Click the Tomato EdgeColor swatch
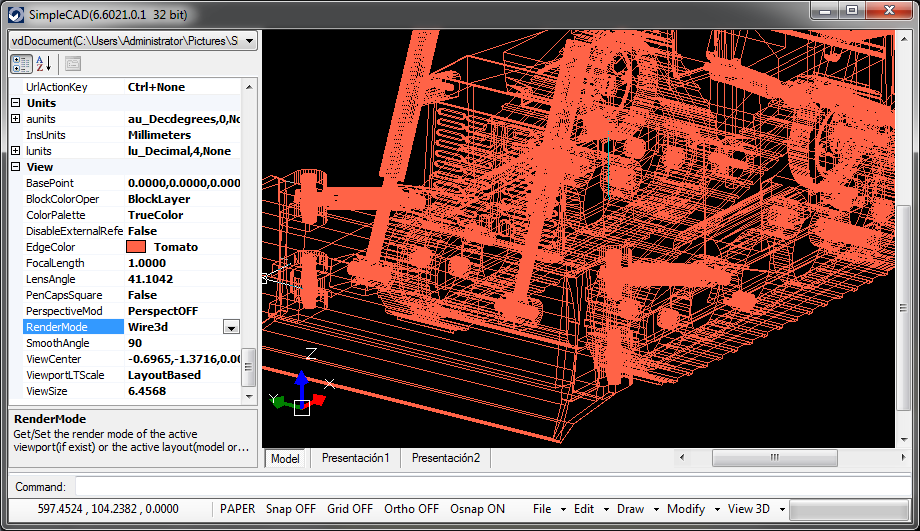The height and width of the screenshot is (531, 920). (136, 247)
